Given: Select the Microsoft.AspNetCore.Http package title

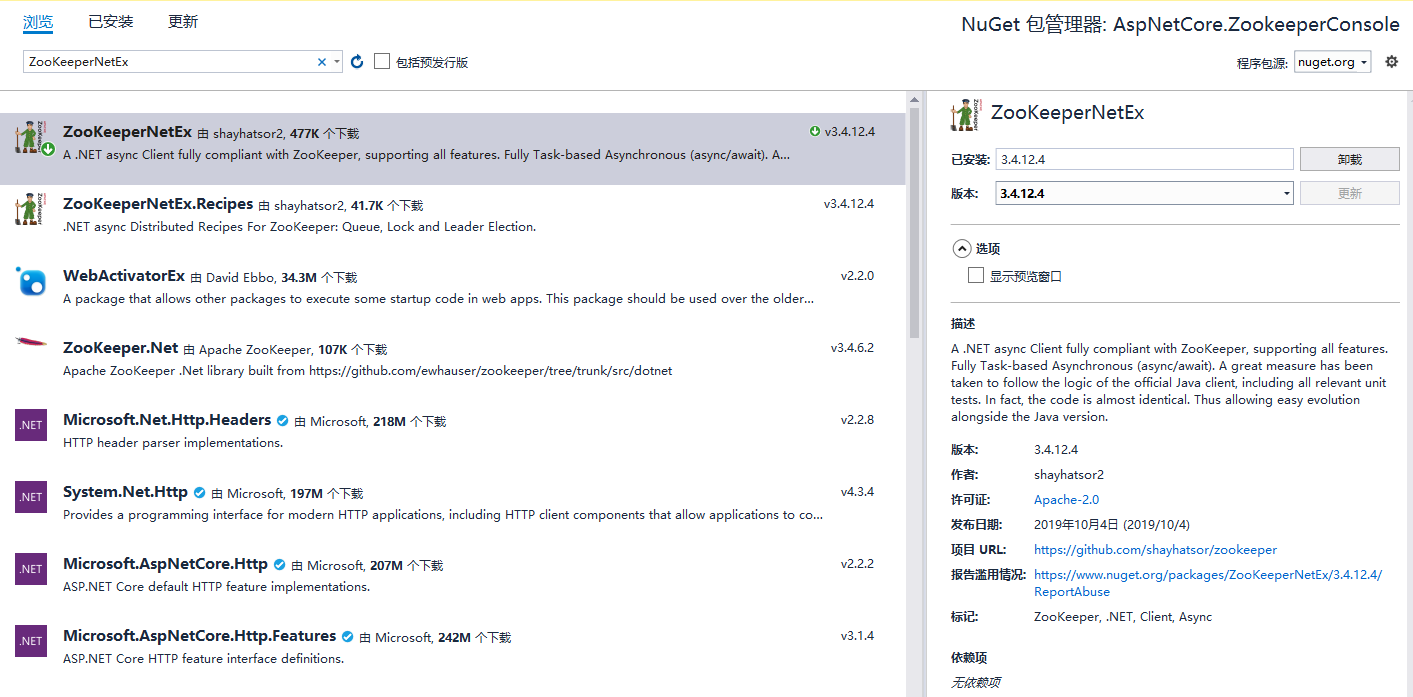Looking at the screenshot, I should (x=165, y=564).
